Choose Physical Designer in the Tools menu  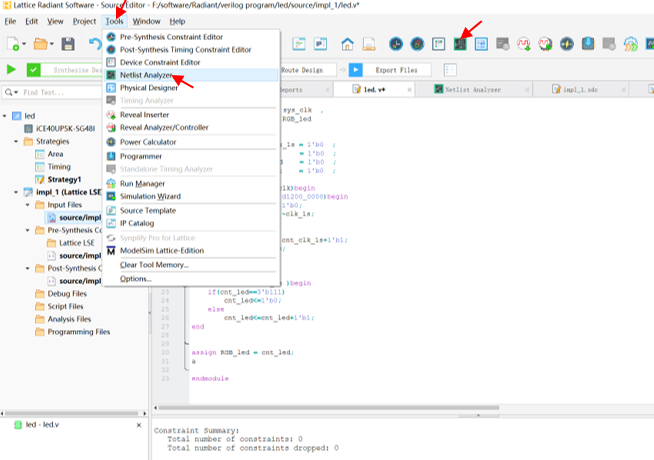(191, 88)
